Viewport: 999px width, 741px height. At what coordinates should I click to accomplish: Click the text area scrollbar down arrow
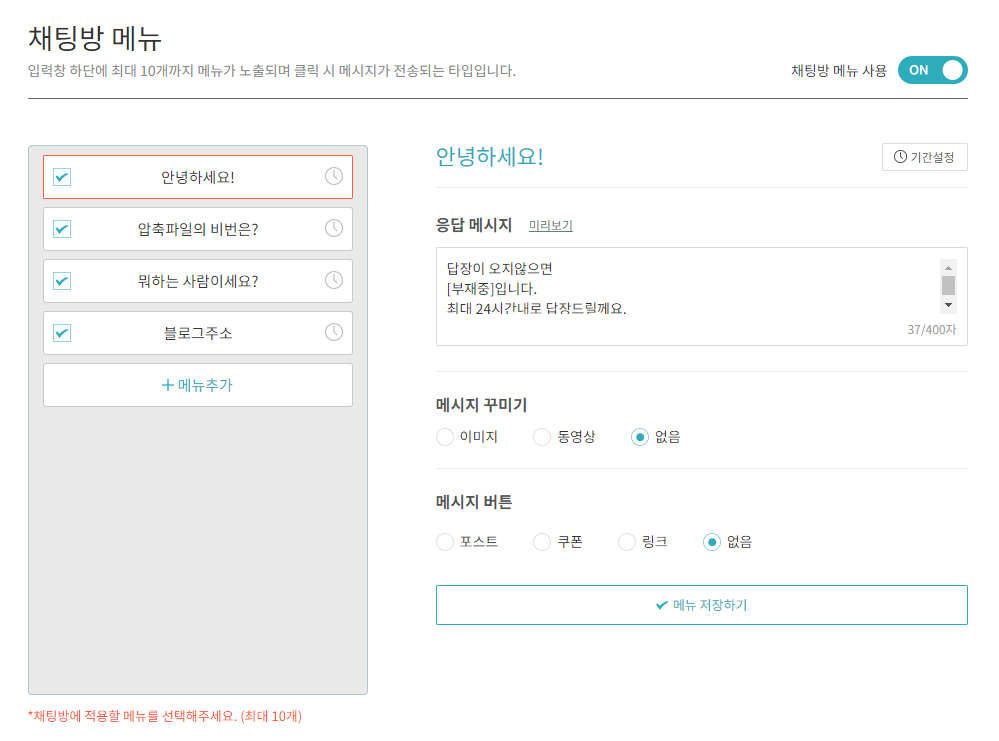[x=948, y=305]
